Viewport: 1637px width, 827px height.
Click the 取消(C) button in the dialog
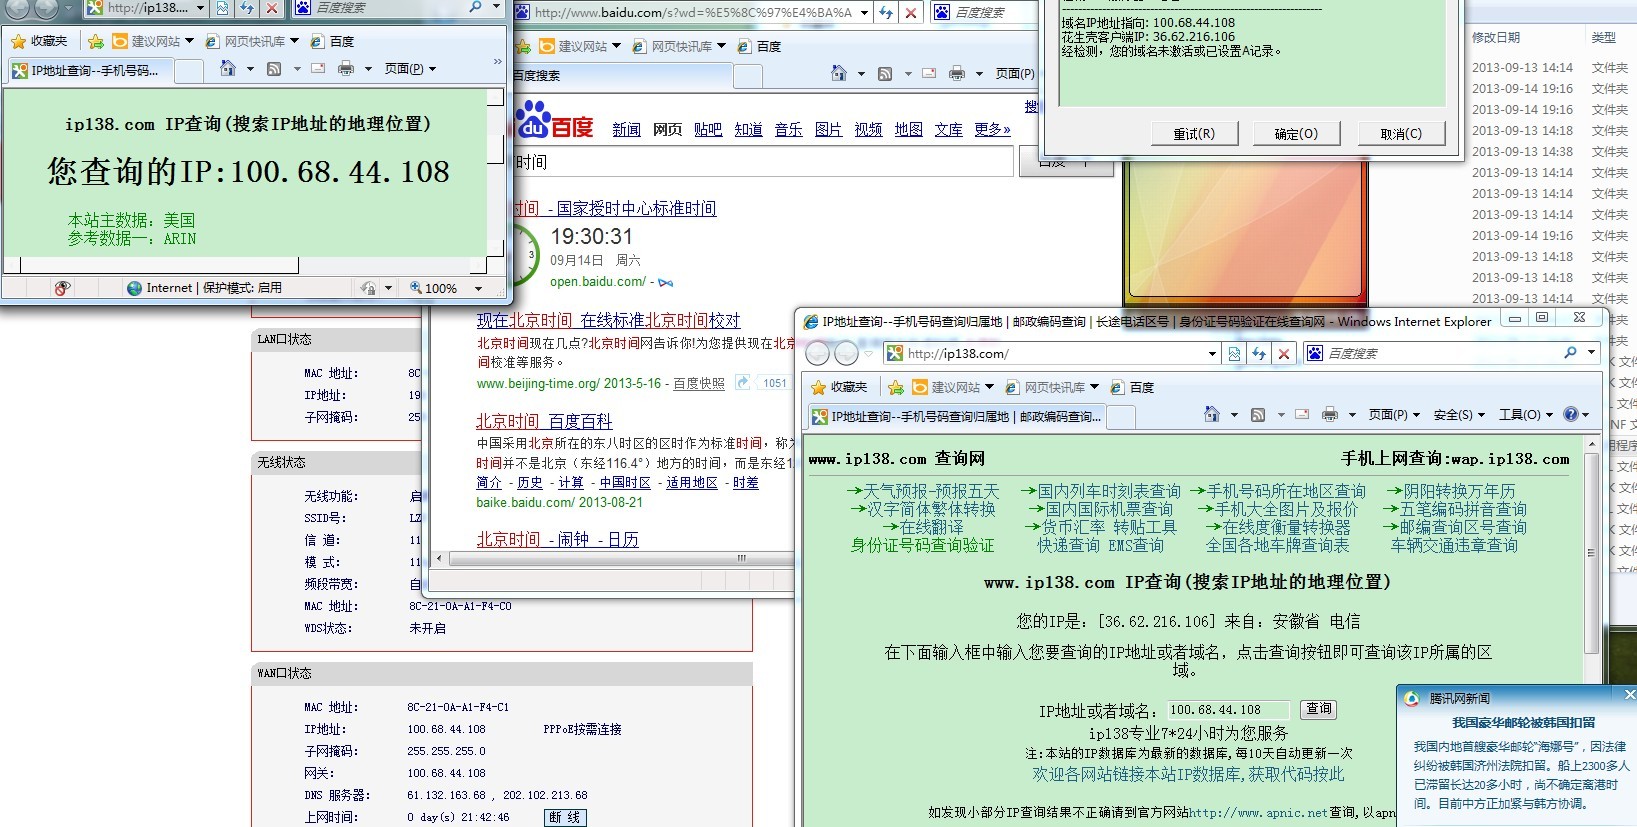[1401, 134]
